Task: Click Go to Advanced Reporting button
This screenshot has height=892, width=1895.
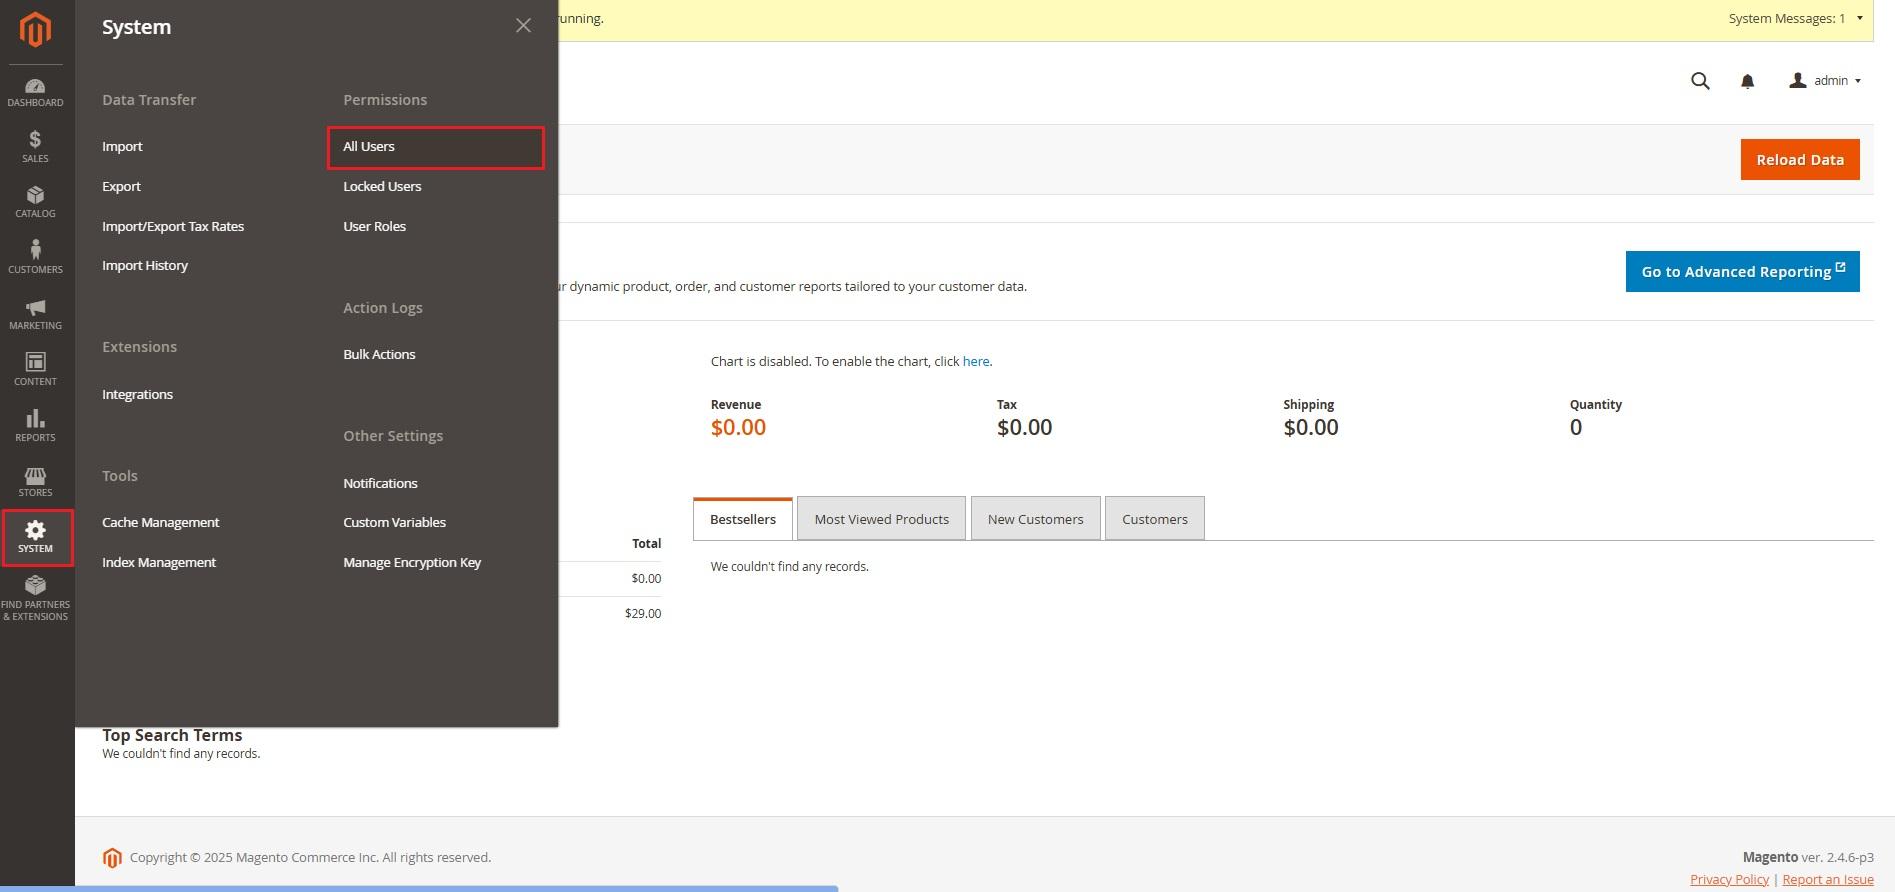Action: pyautogui.click(x=1742, y=272)
